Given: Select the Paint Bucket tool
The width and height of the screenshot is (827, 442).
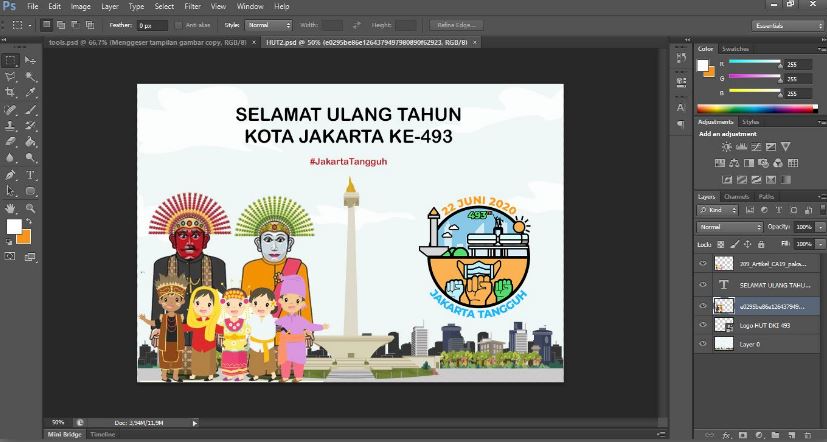Looking at the screenshot, I should coord(31,141).
